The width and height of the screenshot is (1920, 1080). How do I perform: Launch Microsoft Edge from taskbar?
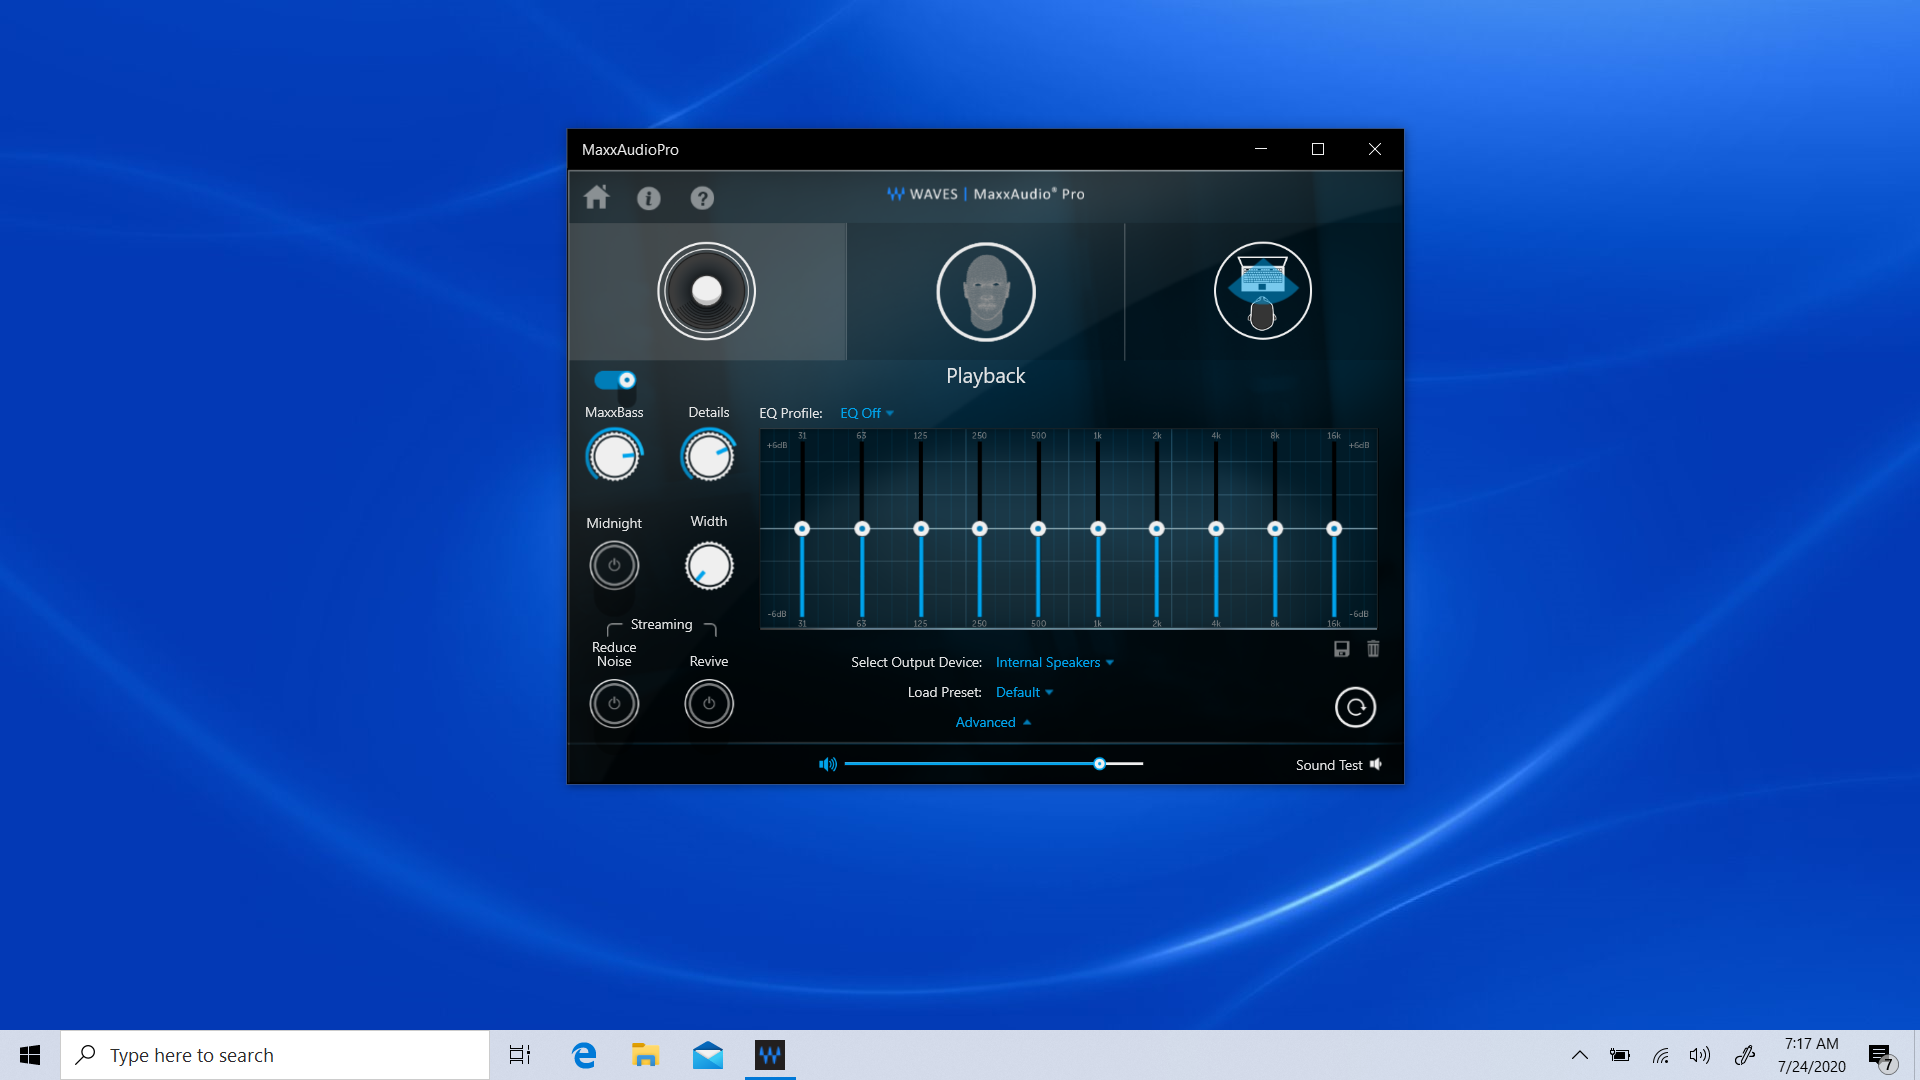[x=584, y=1055]
